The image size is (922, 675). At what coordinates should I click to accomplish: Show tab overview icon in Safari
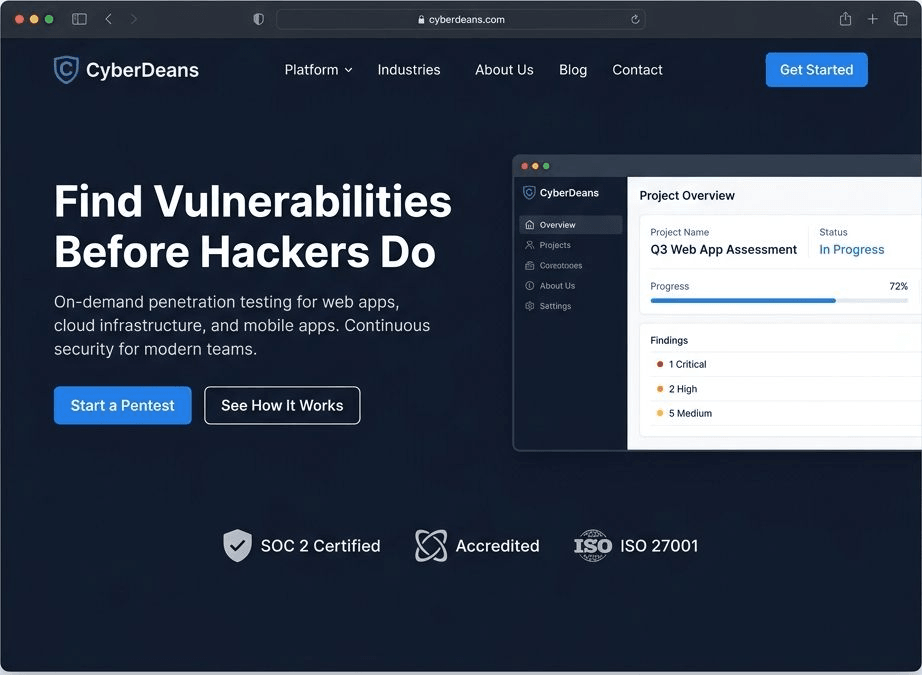900,19
